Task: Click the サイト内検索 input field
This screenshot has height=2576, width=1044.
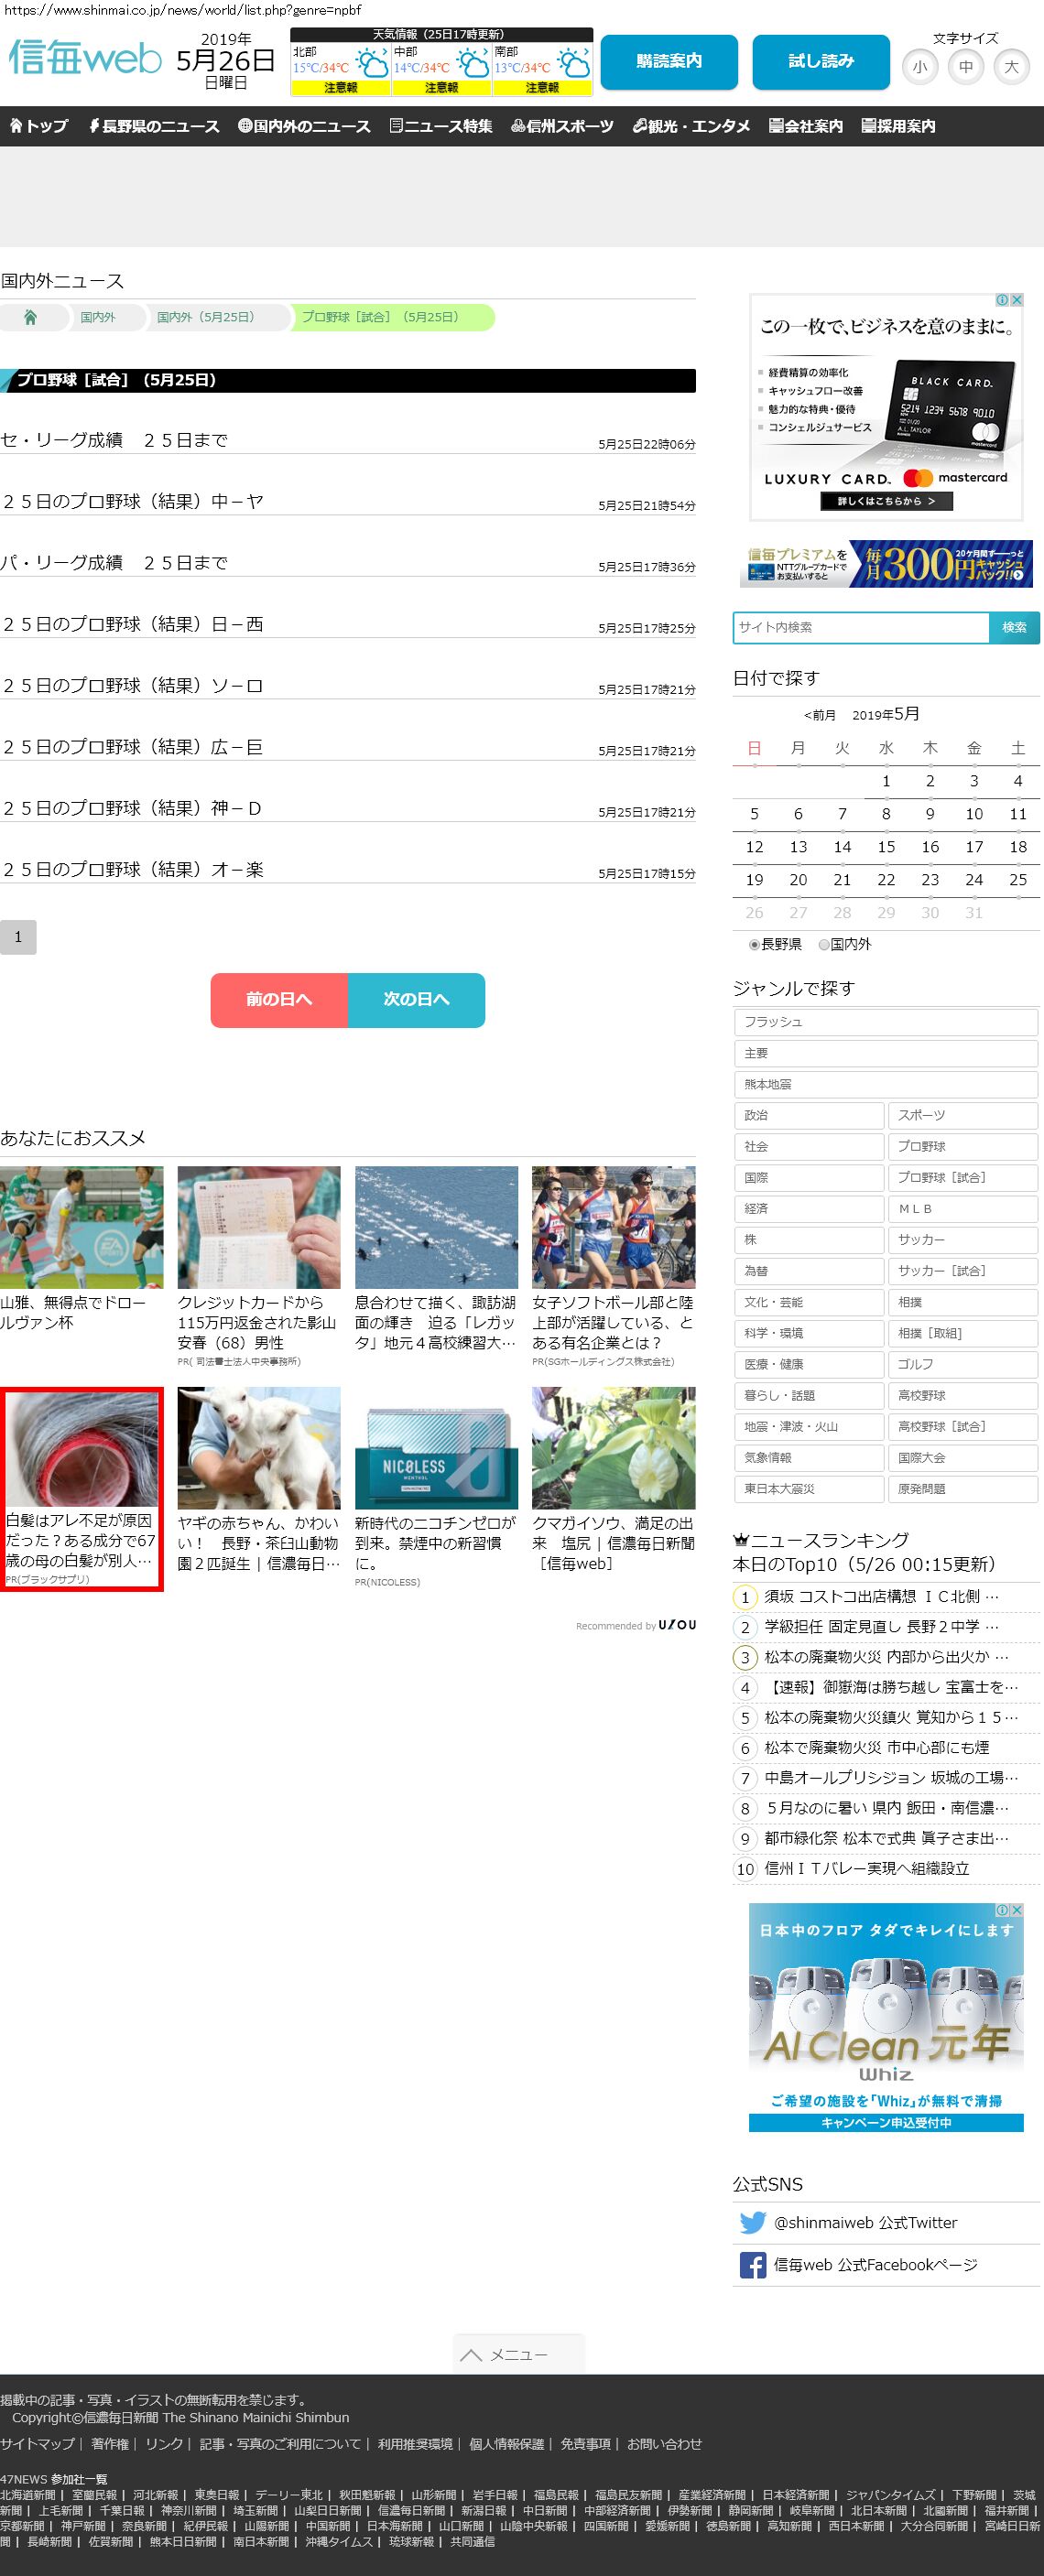Action: (x=861, y=627)
